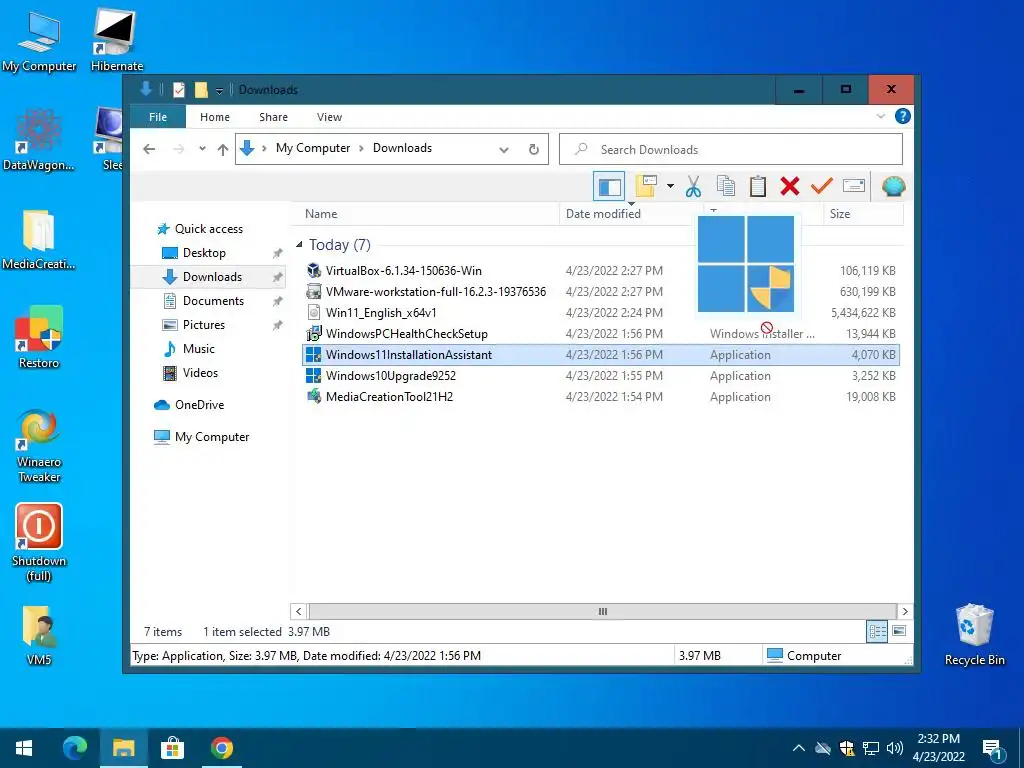Open the Windows Start menu

(24, 748)
